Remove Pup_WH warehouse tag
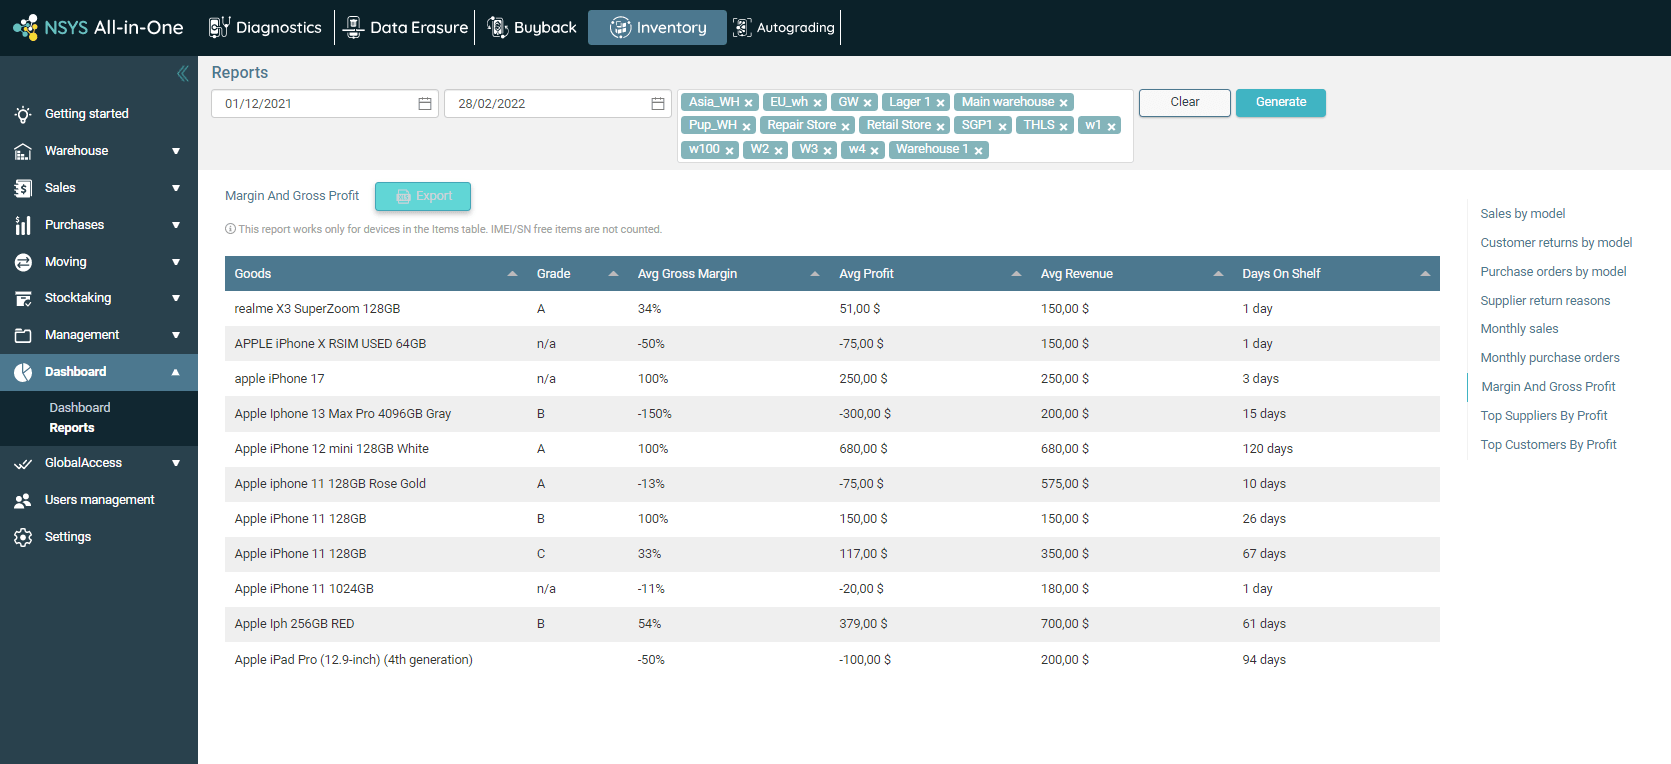The image size is (1671, 764). pyautogui.click(x=746, y=126)
